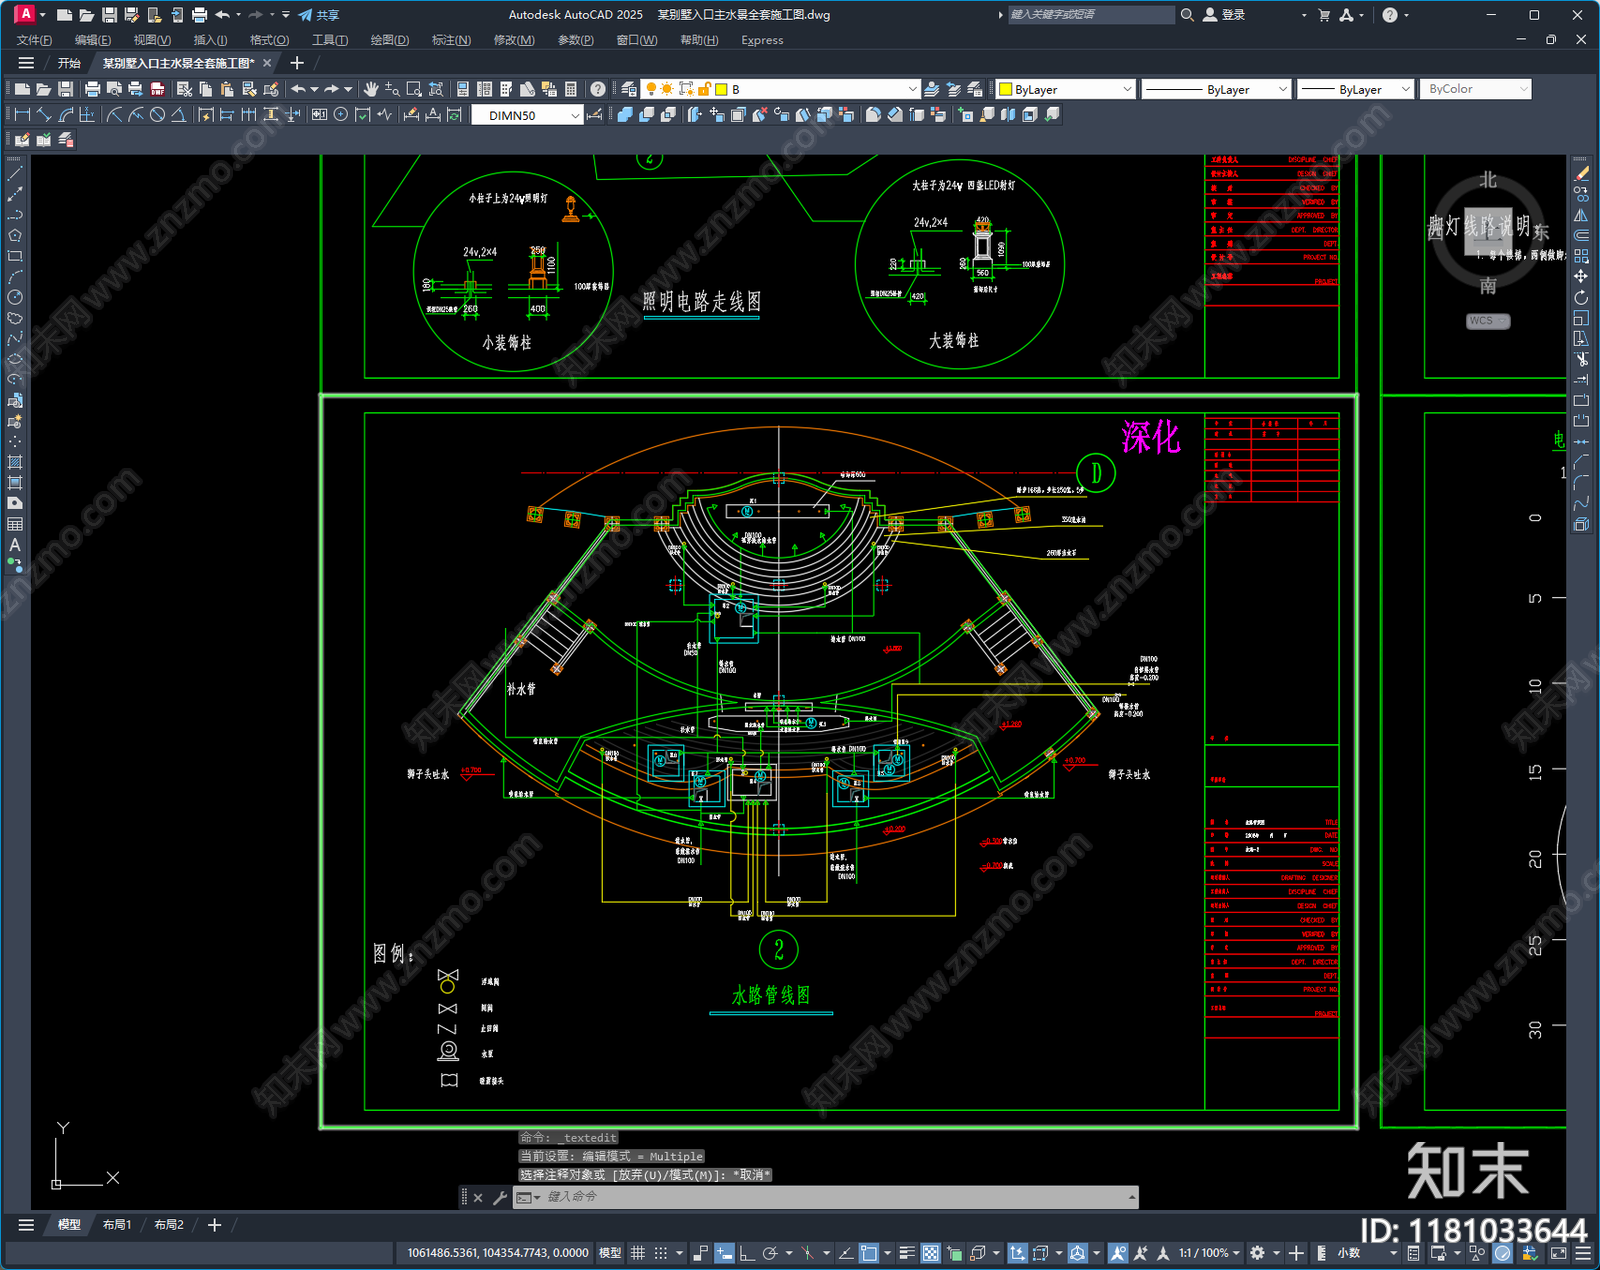Screen dimensions: 1600x1270
Task: Toggle lineweight display in status bar
Action: coord(907,1253)
